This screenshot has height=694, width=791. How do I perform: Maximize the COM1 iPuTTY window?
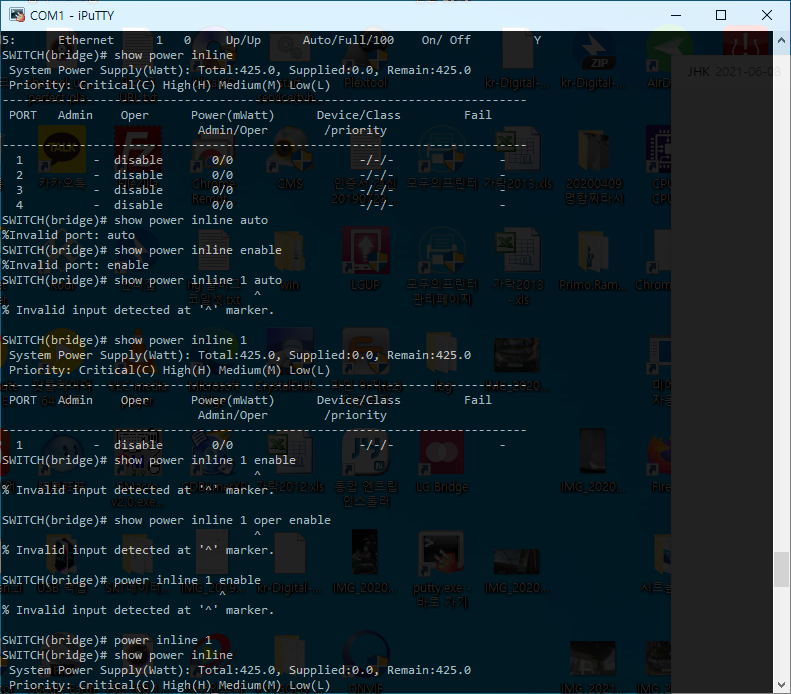tap(720, 15)
